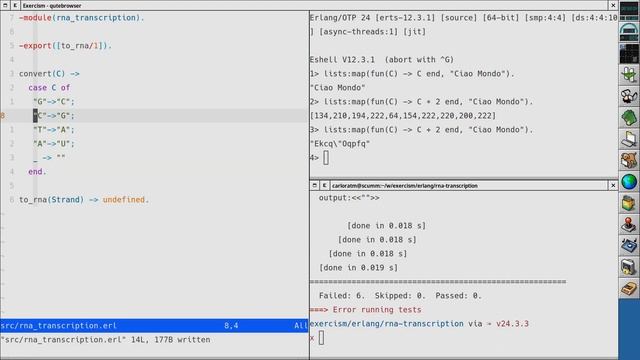Click the exercism/erlang/rna-transcription prompt path

[x=387, y=324]
